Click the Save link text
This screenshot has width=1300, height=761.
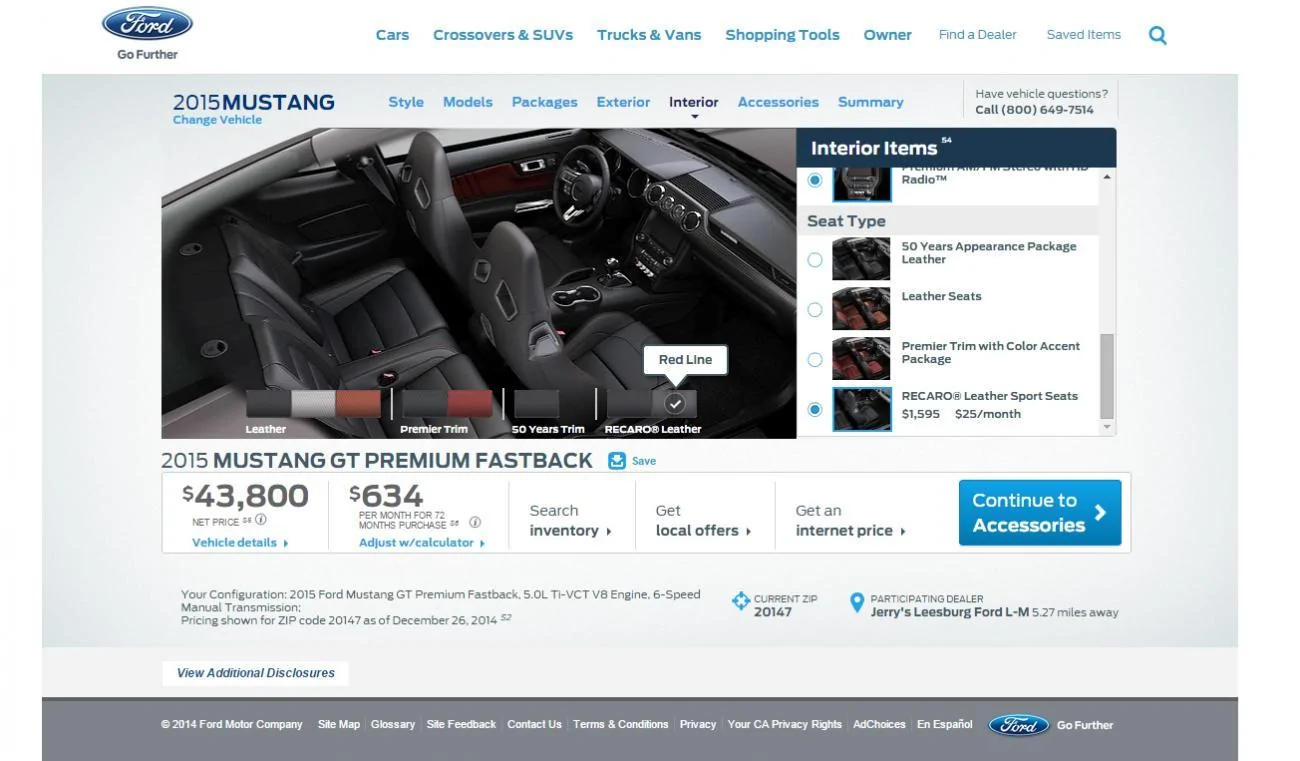(644, 461)
